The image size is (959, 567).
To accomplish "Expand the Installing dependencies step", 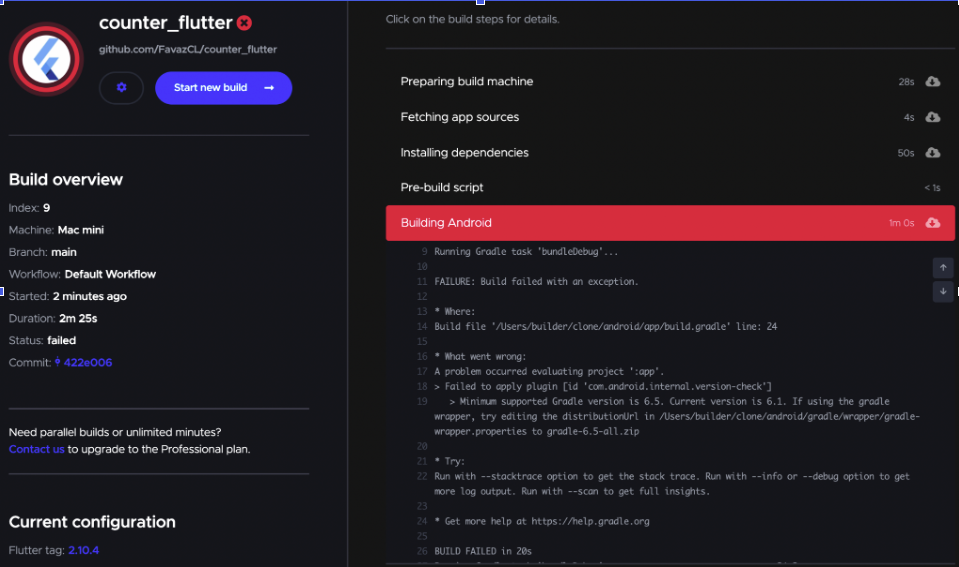I will (x=670, y=152).
